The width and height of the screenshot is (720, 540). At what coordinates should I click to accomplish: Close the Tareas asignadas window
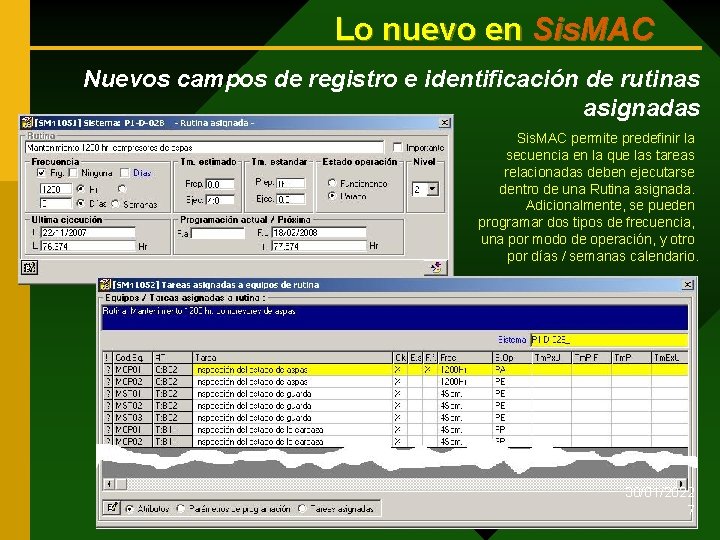click(x=687, y=285)
